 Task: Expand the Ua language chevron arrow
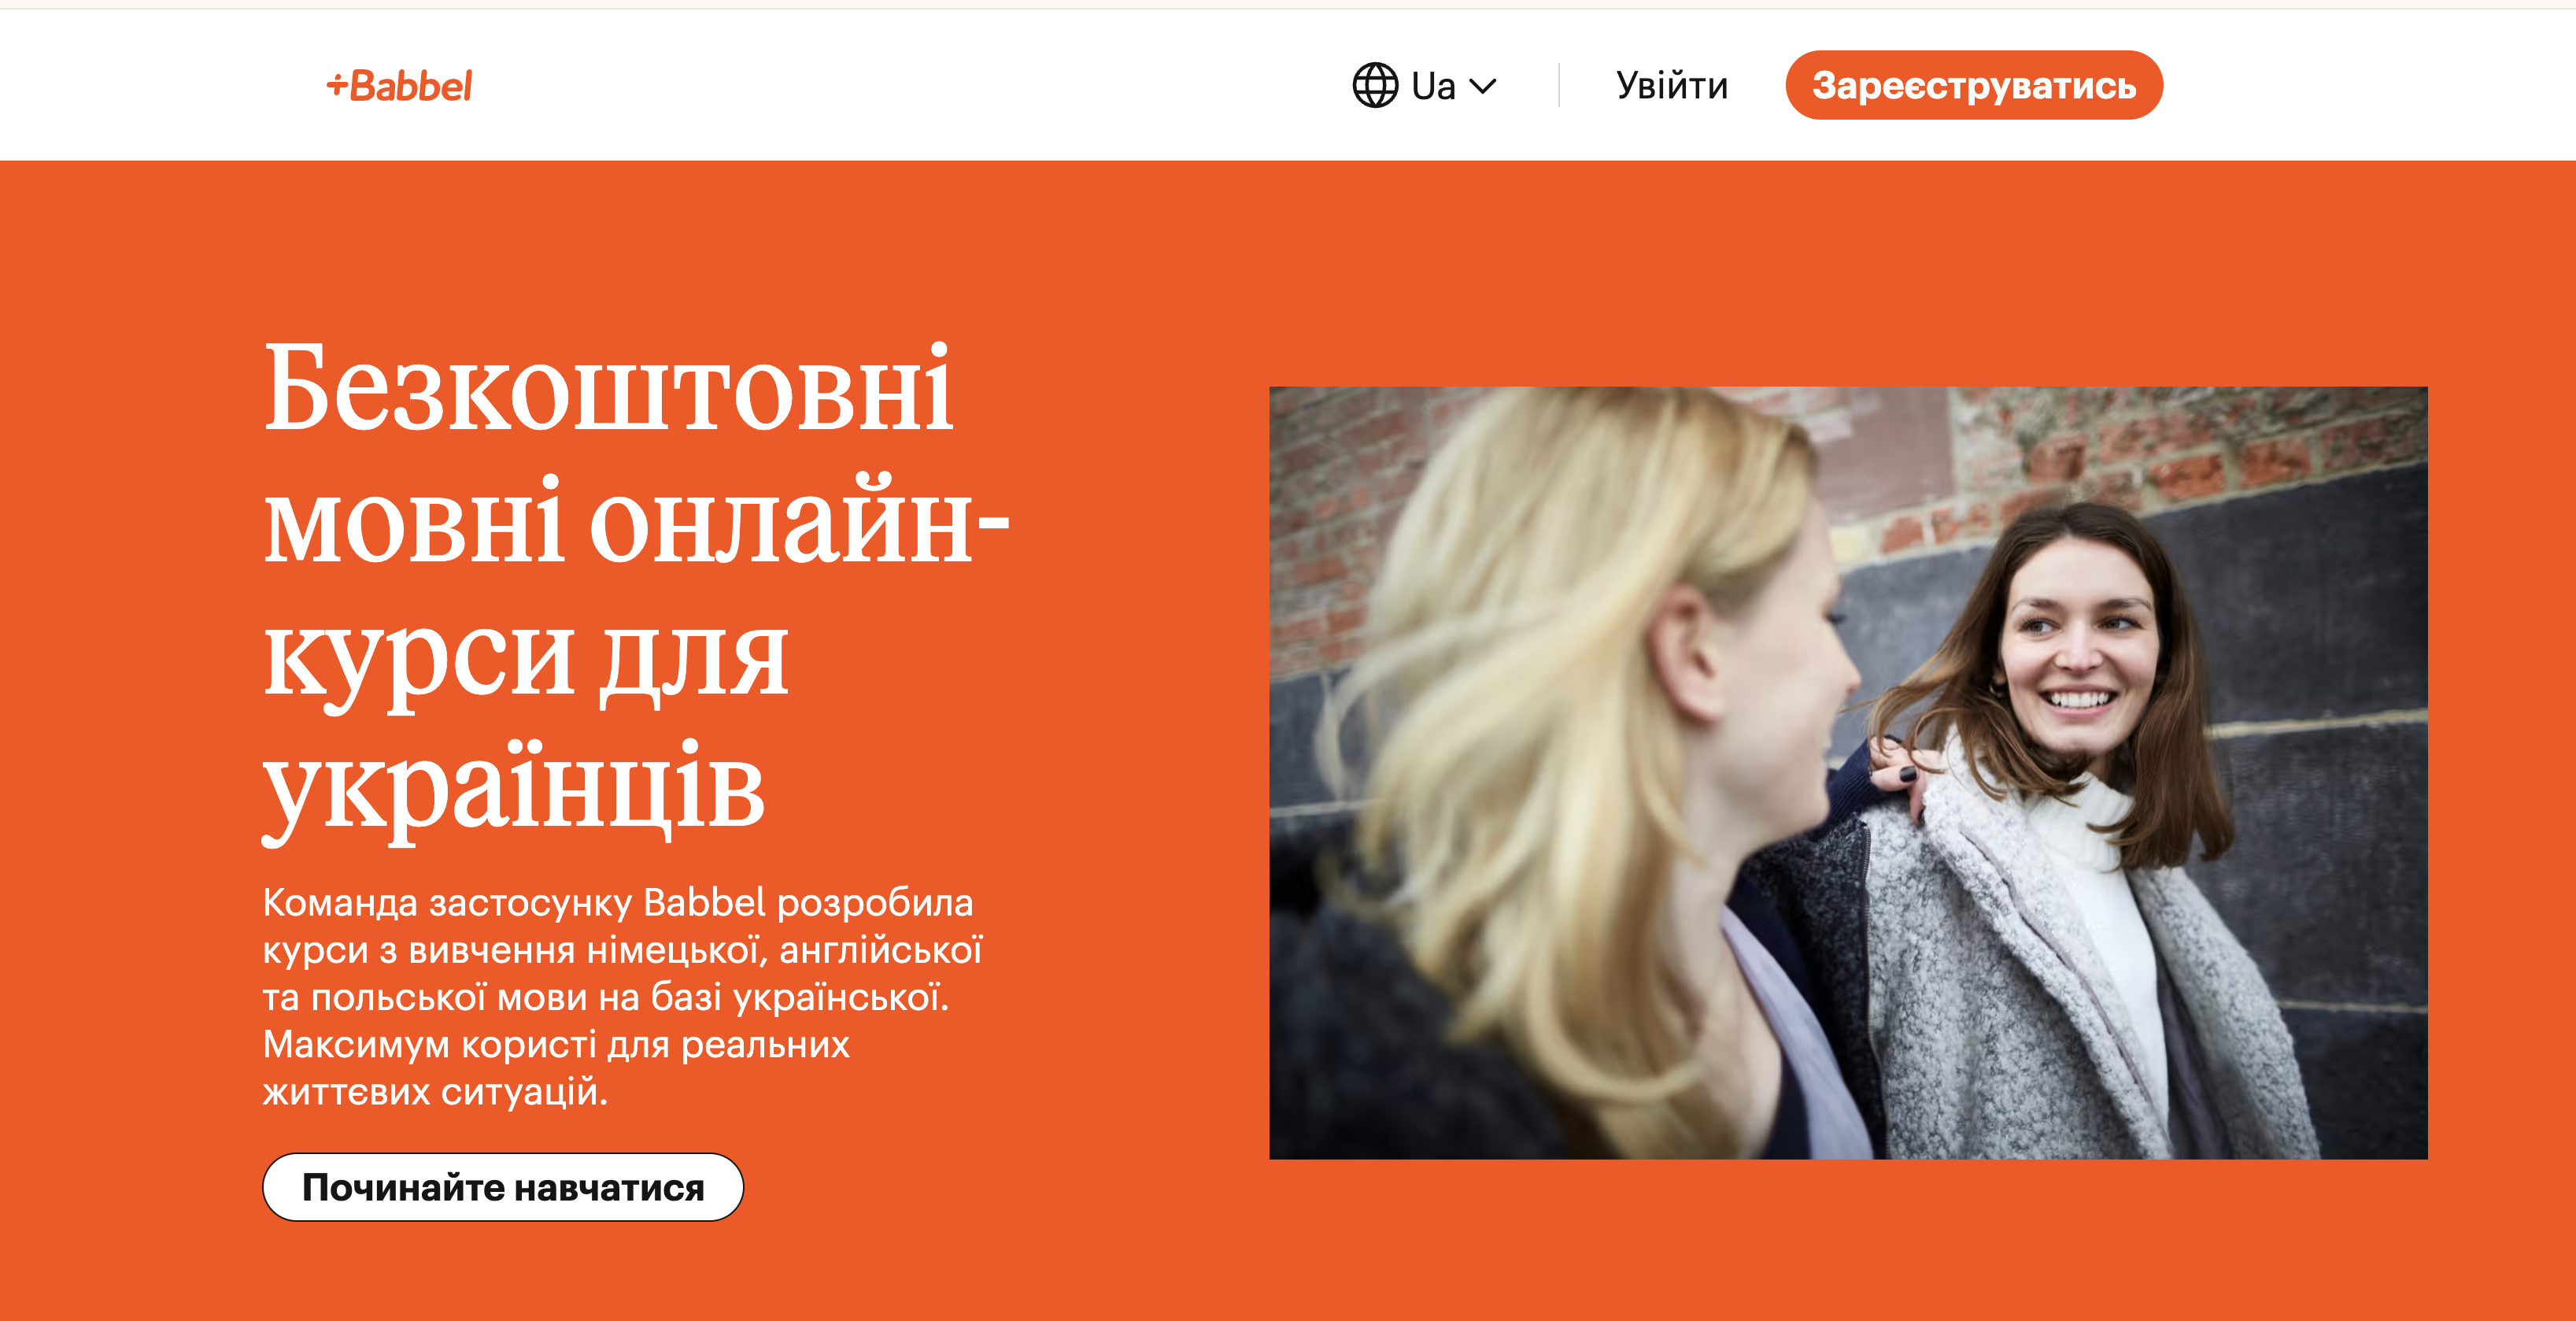pos(1483,87)
